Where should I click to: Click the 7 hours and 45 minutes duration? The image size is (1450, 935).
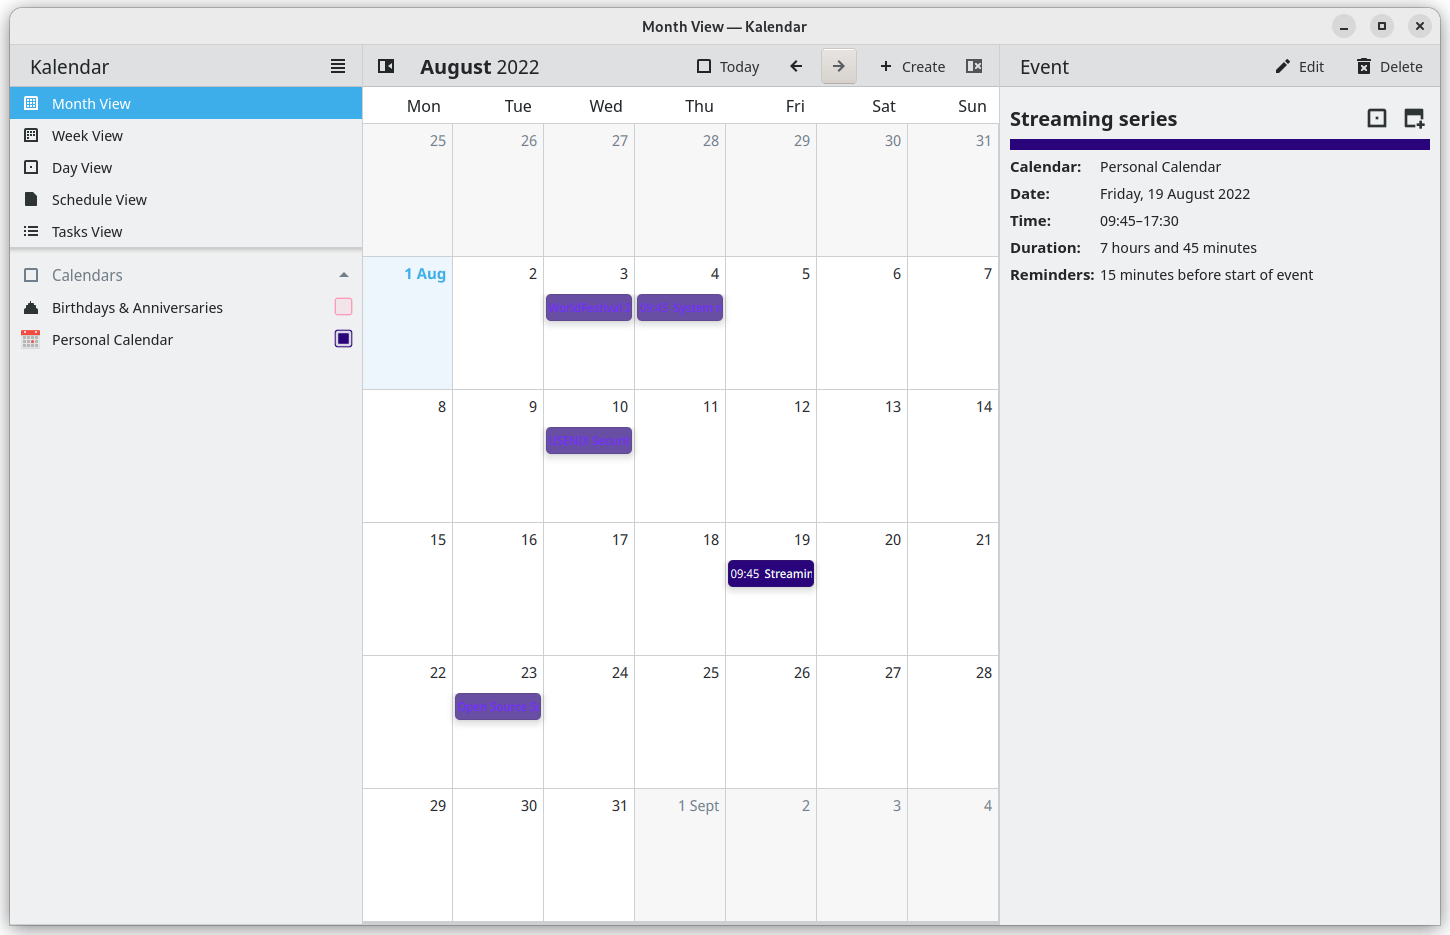click(1178, 248)
